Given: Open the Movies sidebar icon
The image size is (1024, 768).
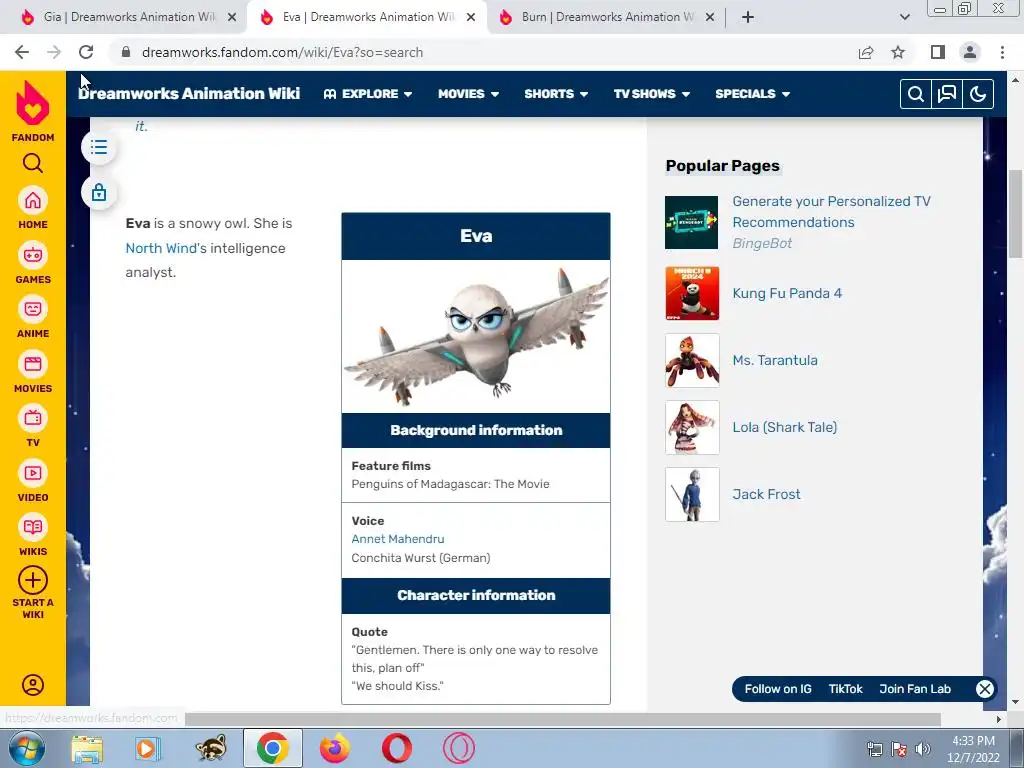Looking at the screenshot, I should 33,364.
